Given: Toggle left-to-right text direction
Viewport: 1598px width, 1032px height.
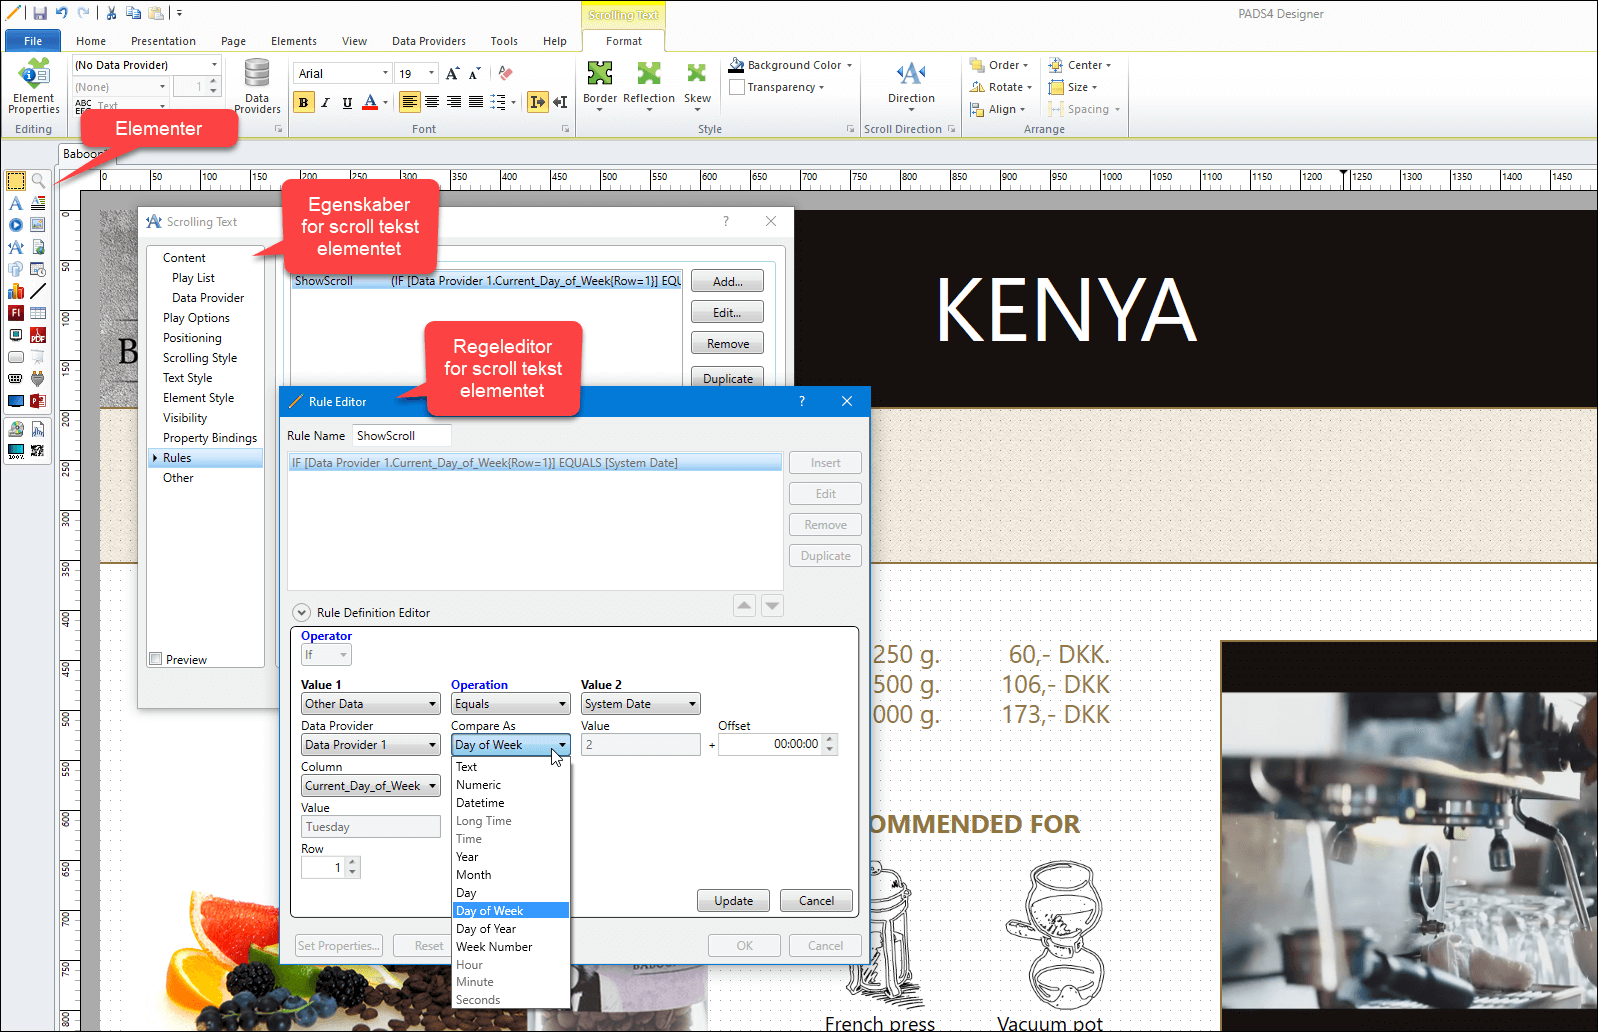Looking at the screenshot, I should (x=538, y=102).
